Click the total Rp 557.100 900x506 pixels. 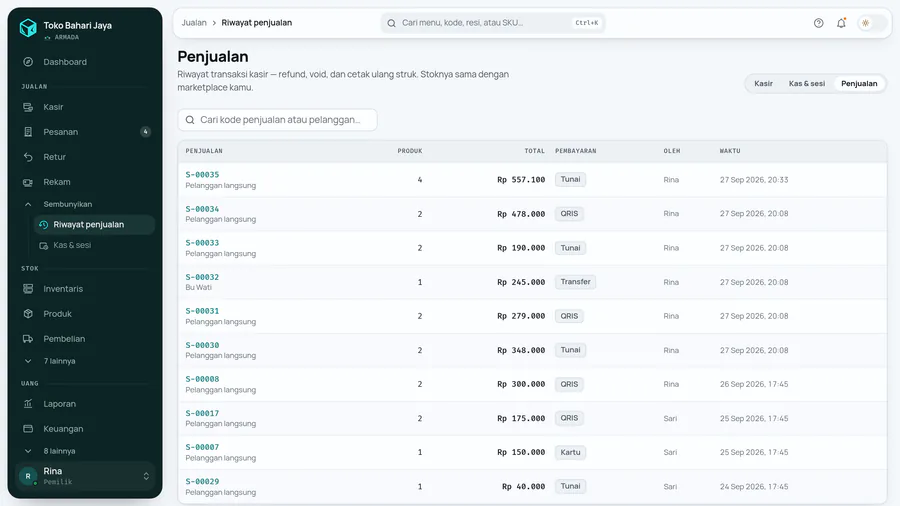(521, 180)
